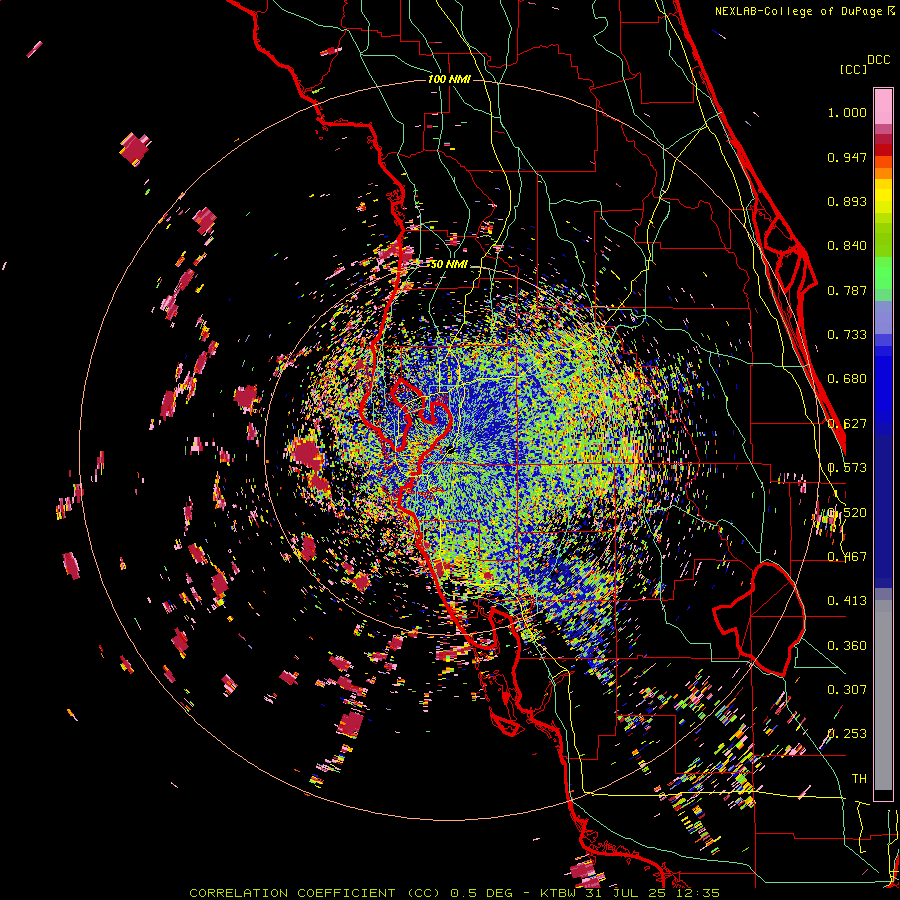
Task: Click the DCC product label
Action: coord(878,60)
